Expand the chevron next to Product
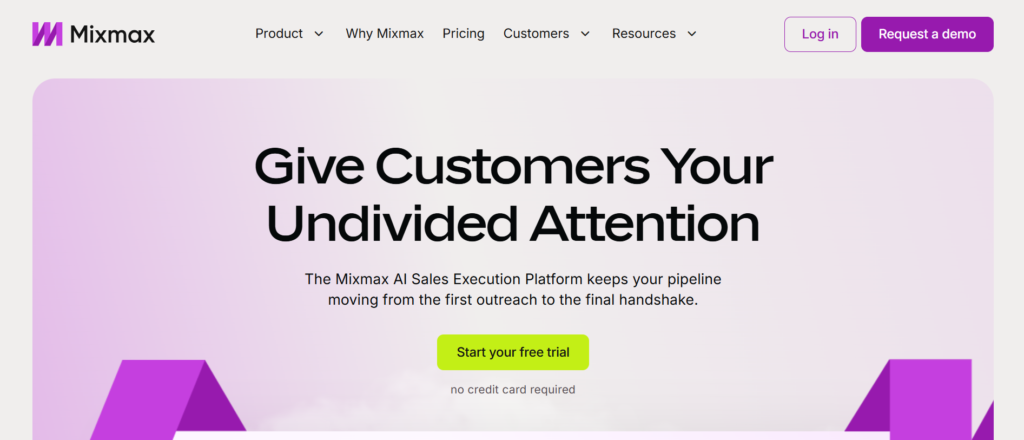Screen dimensions: 1024x440 coord(319,34)
